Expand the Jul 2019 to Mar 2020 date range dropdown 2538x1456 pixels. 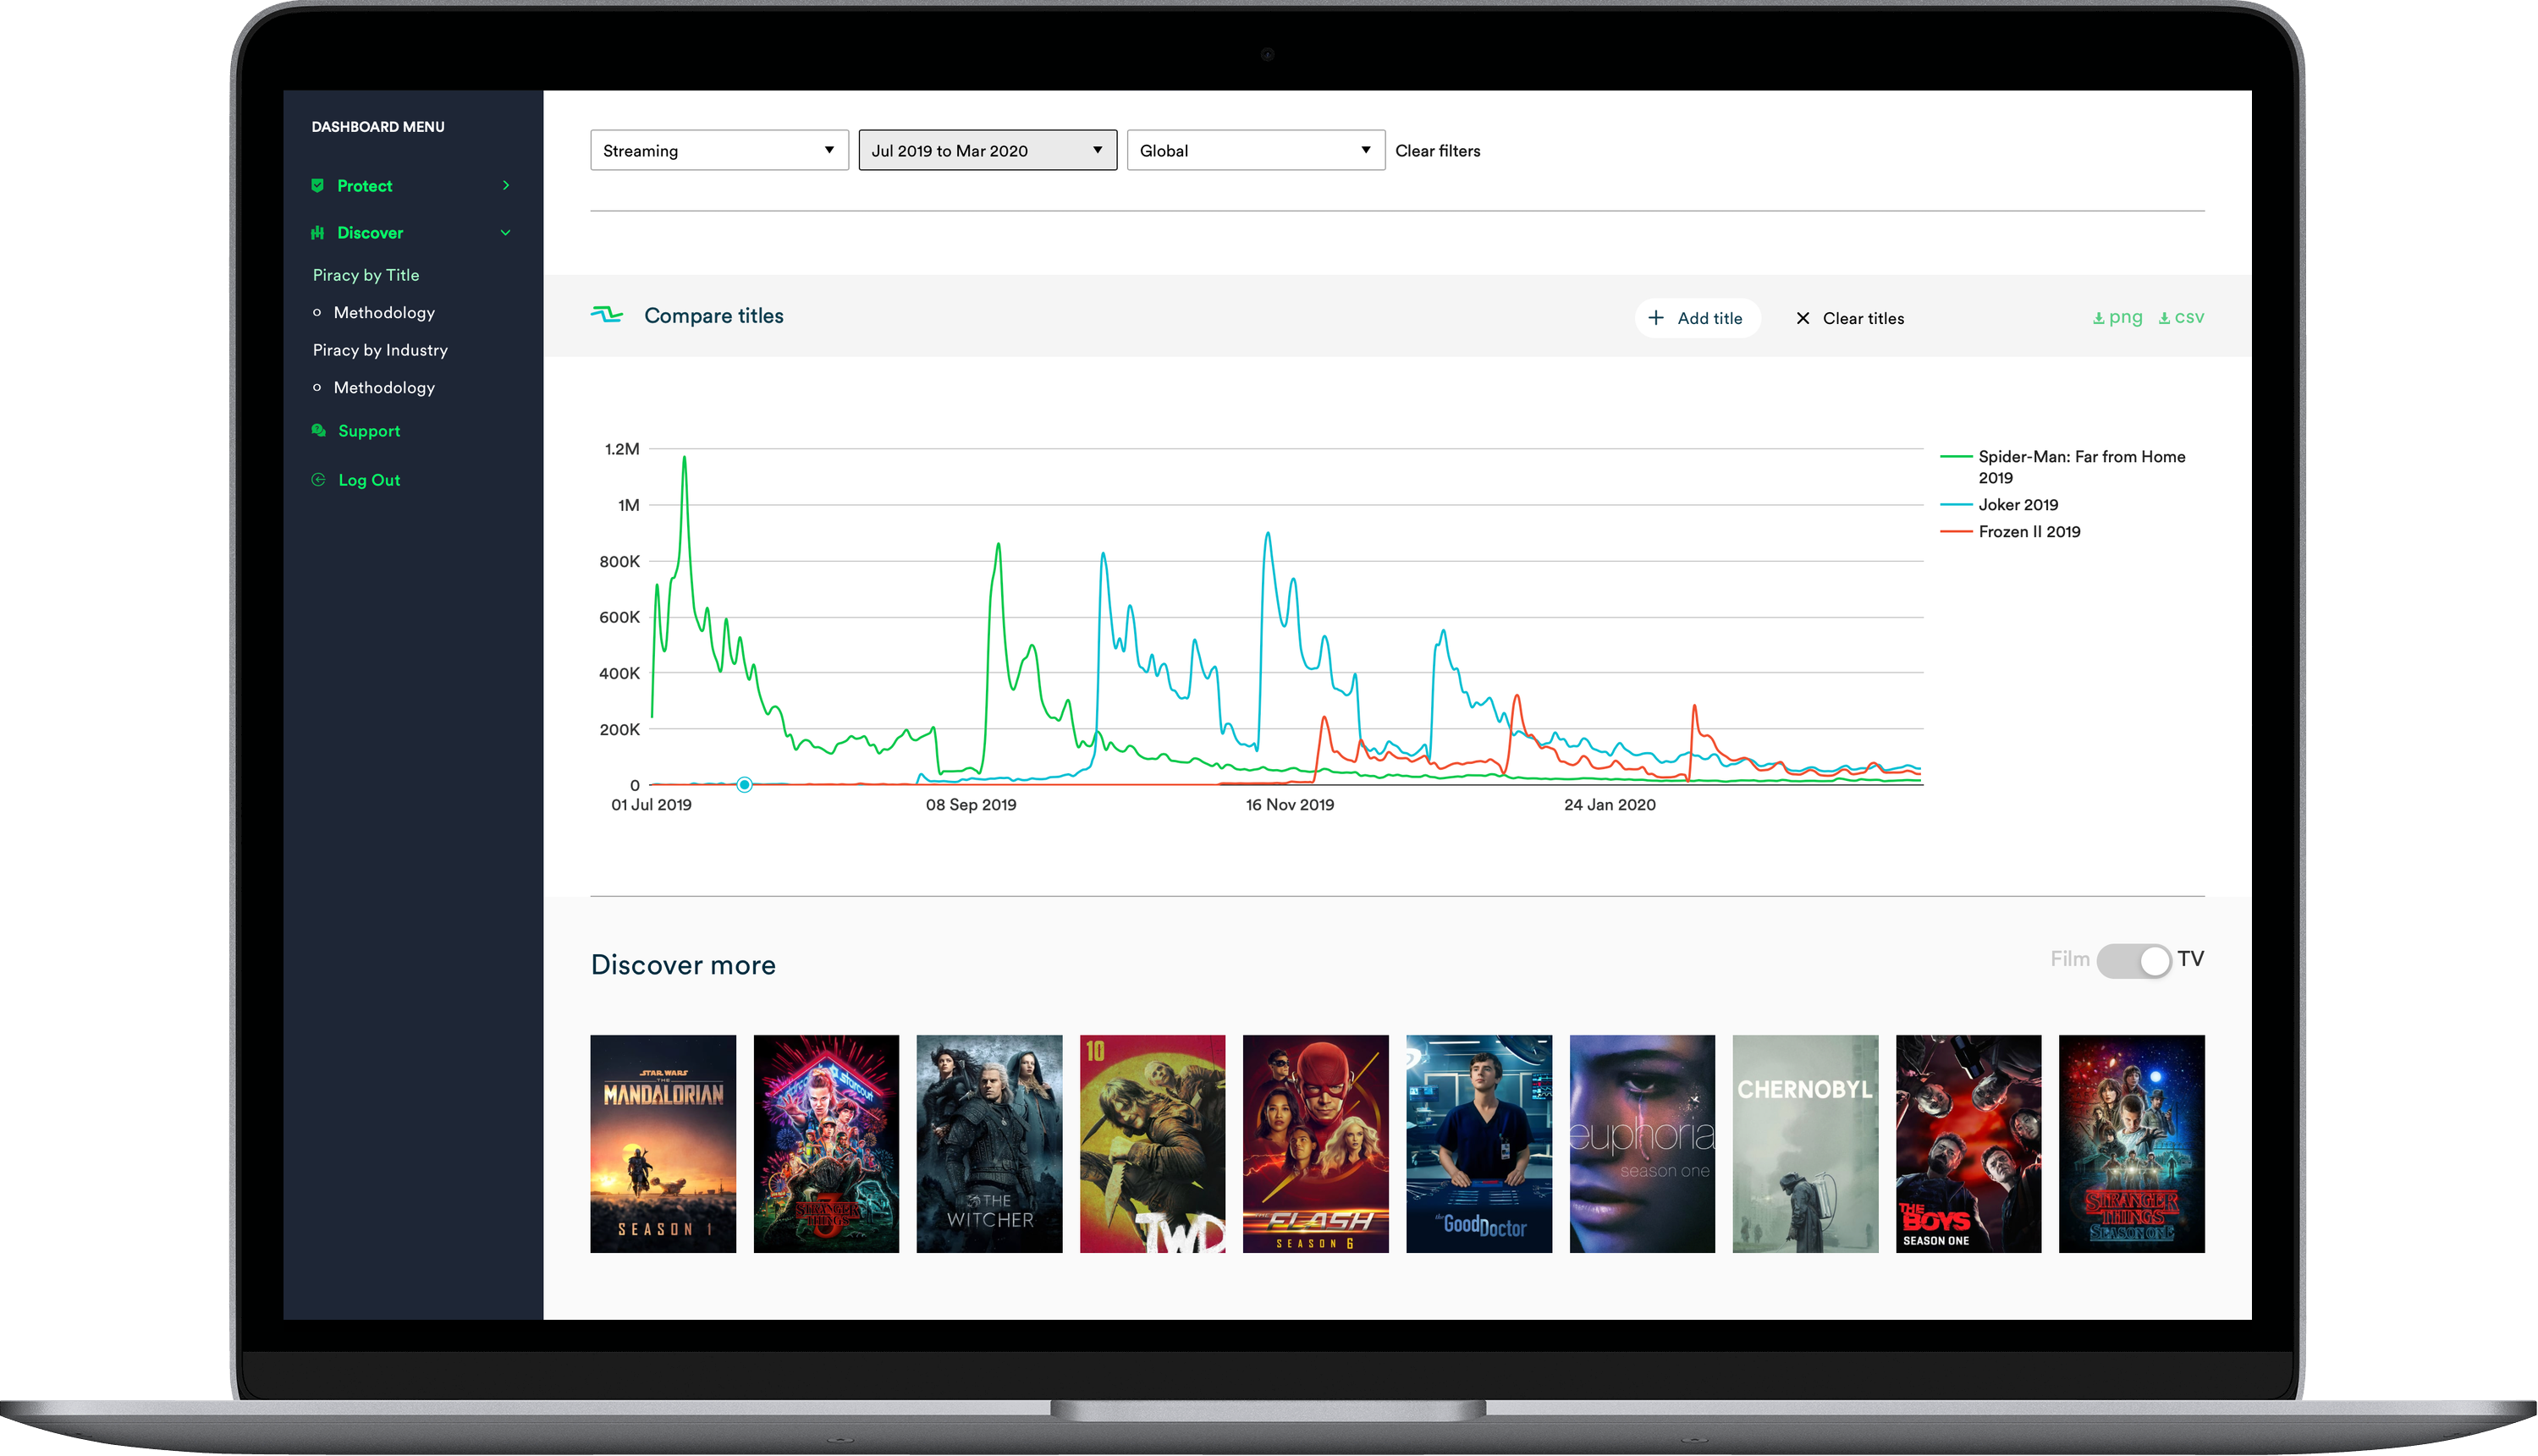coord(985,150)
